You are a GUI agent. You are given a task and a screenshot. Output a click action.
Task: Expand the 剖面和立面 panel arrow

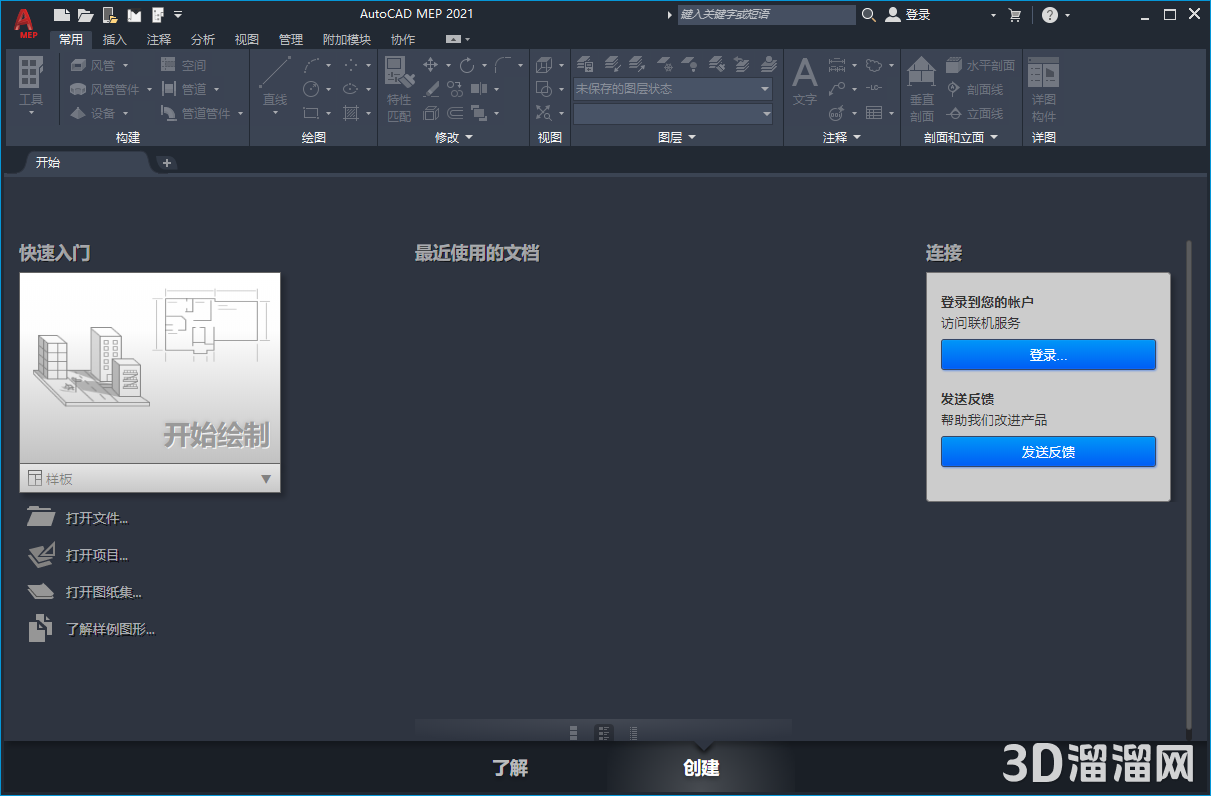coord(994,138)
